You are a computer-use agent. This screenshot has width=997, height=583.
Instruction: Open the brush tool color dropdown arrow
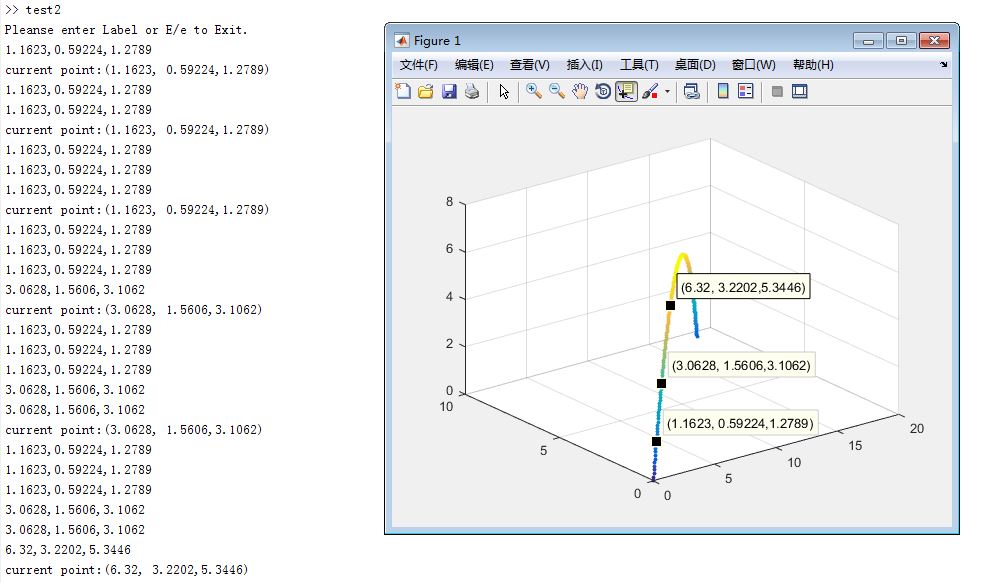tap(666, 91)
